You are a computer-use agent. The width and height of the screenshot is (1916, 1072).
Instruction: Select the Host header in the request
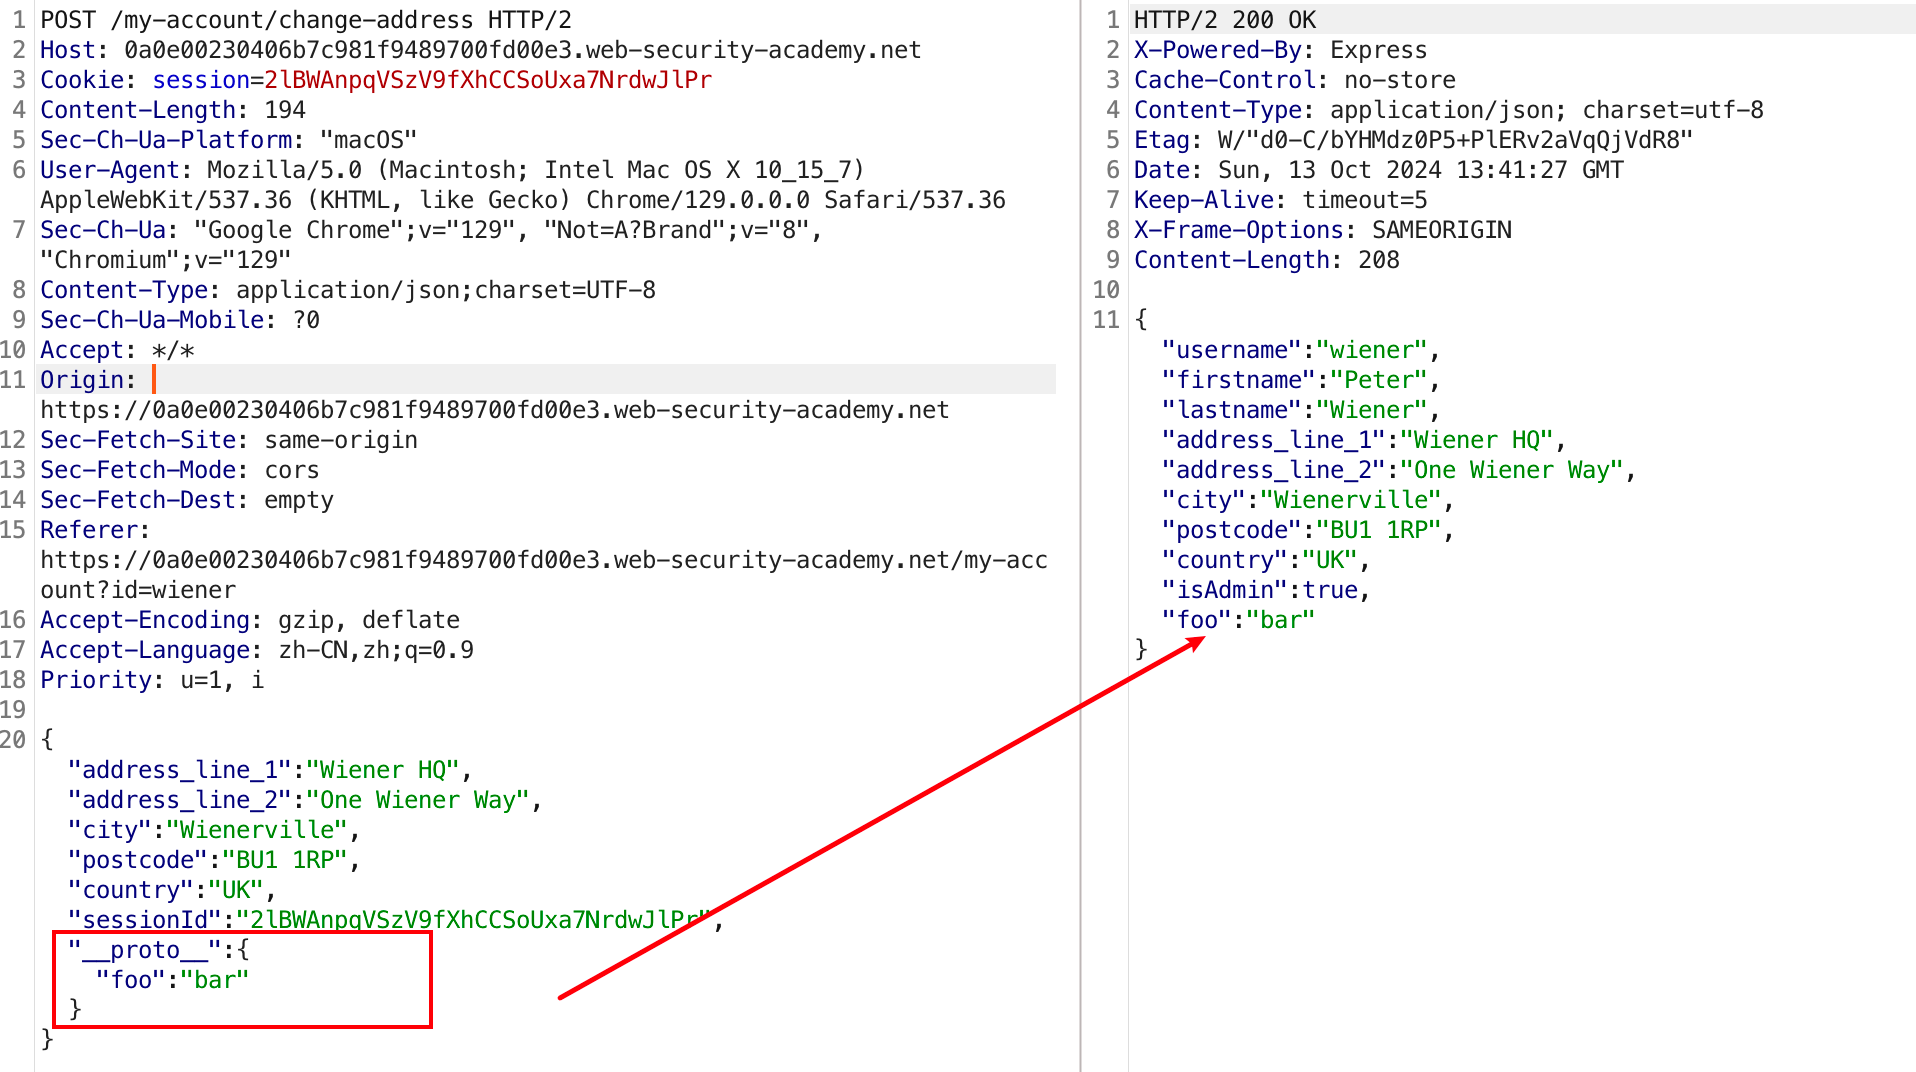(x=480, y=50)
